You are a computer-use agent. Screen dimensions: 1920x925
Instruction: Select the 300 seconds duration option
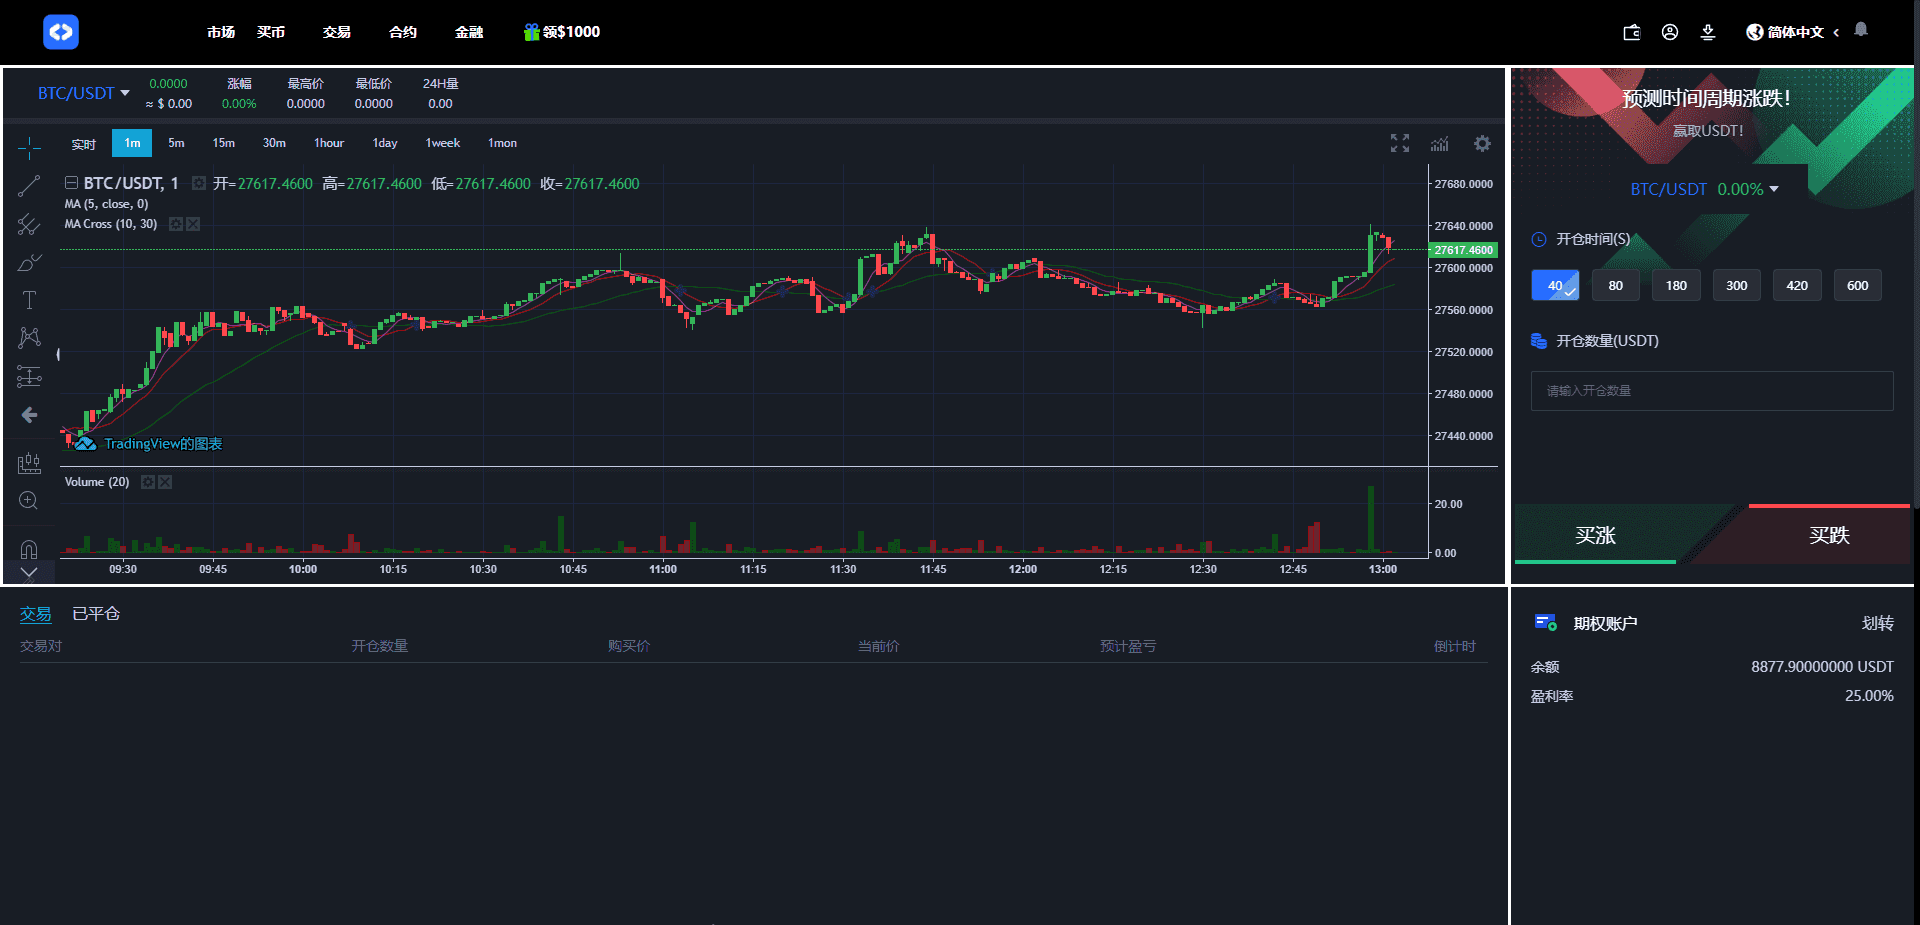click(1736, 285)
